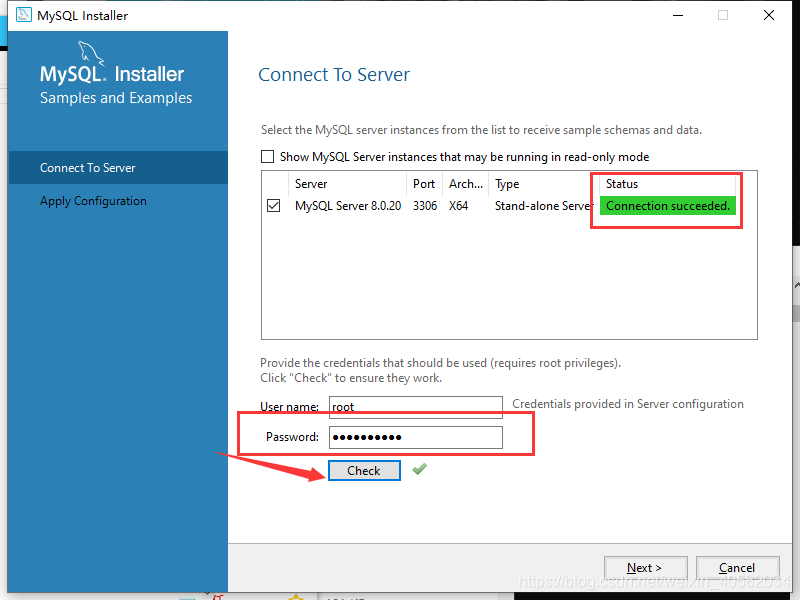This screenshot has width=800, height=600.
Task: Click the Password input field
Action: [x=416, y=437]
